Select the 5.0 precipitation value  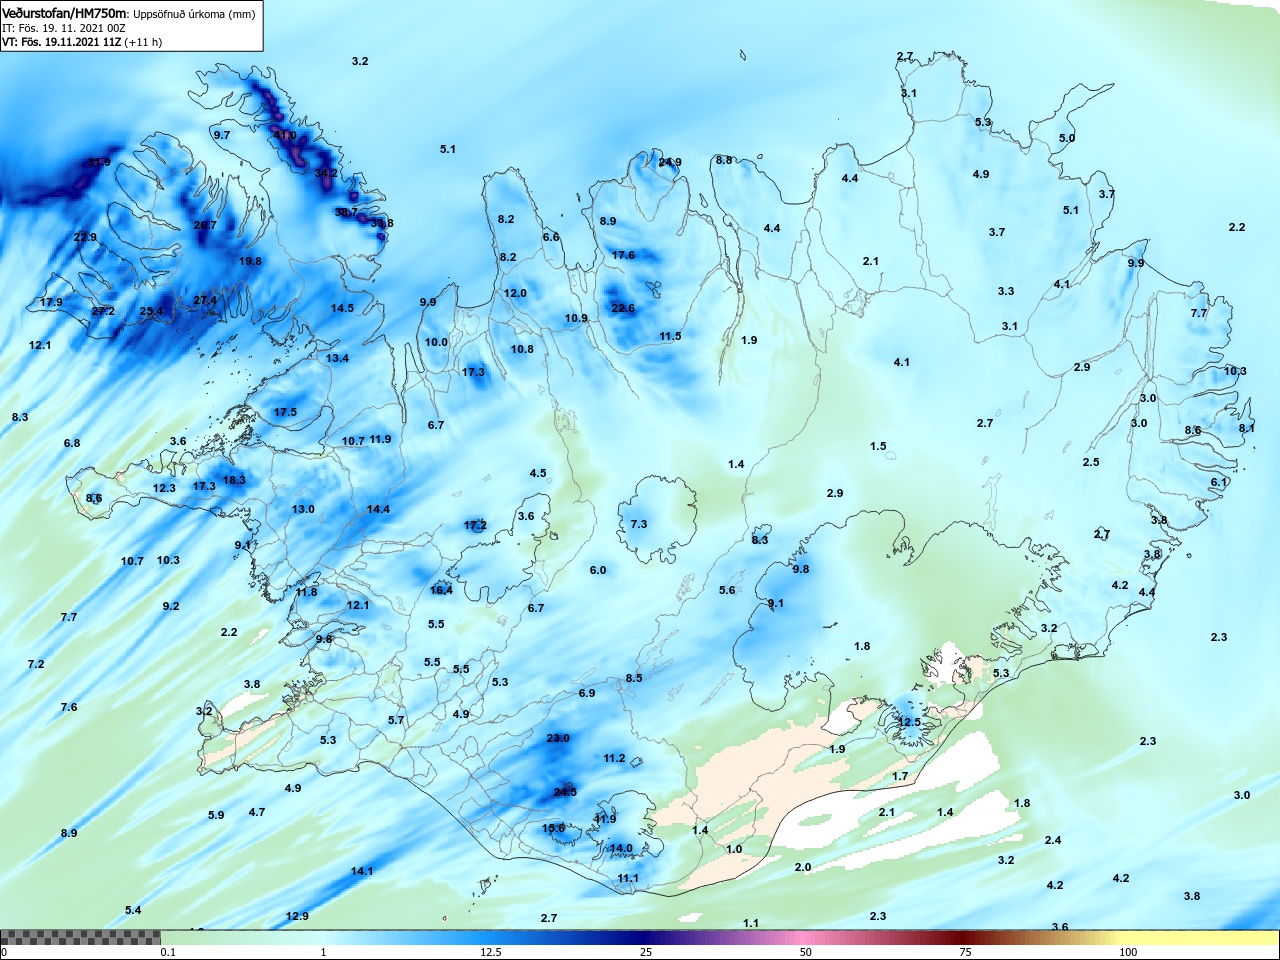(x=1067, y=138)
